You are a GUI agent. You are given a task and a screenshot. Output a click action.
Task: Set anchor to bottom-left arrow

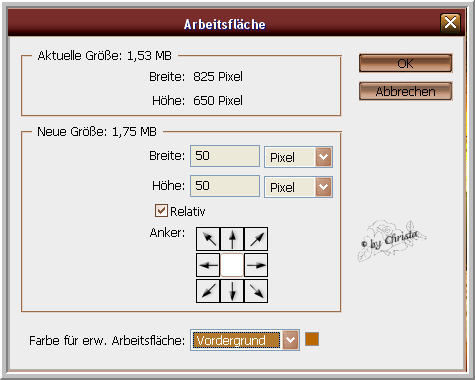(x=208, y=291)
